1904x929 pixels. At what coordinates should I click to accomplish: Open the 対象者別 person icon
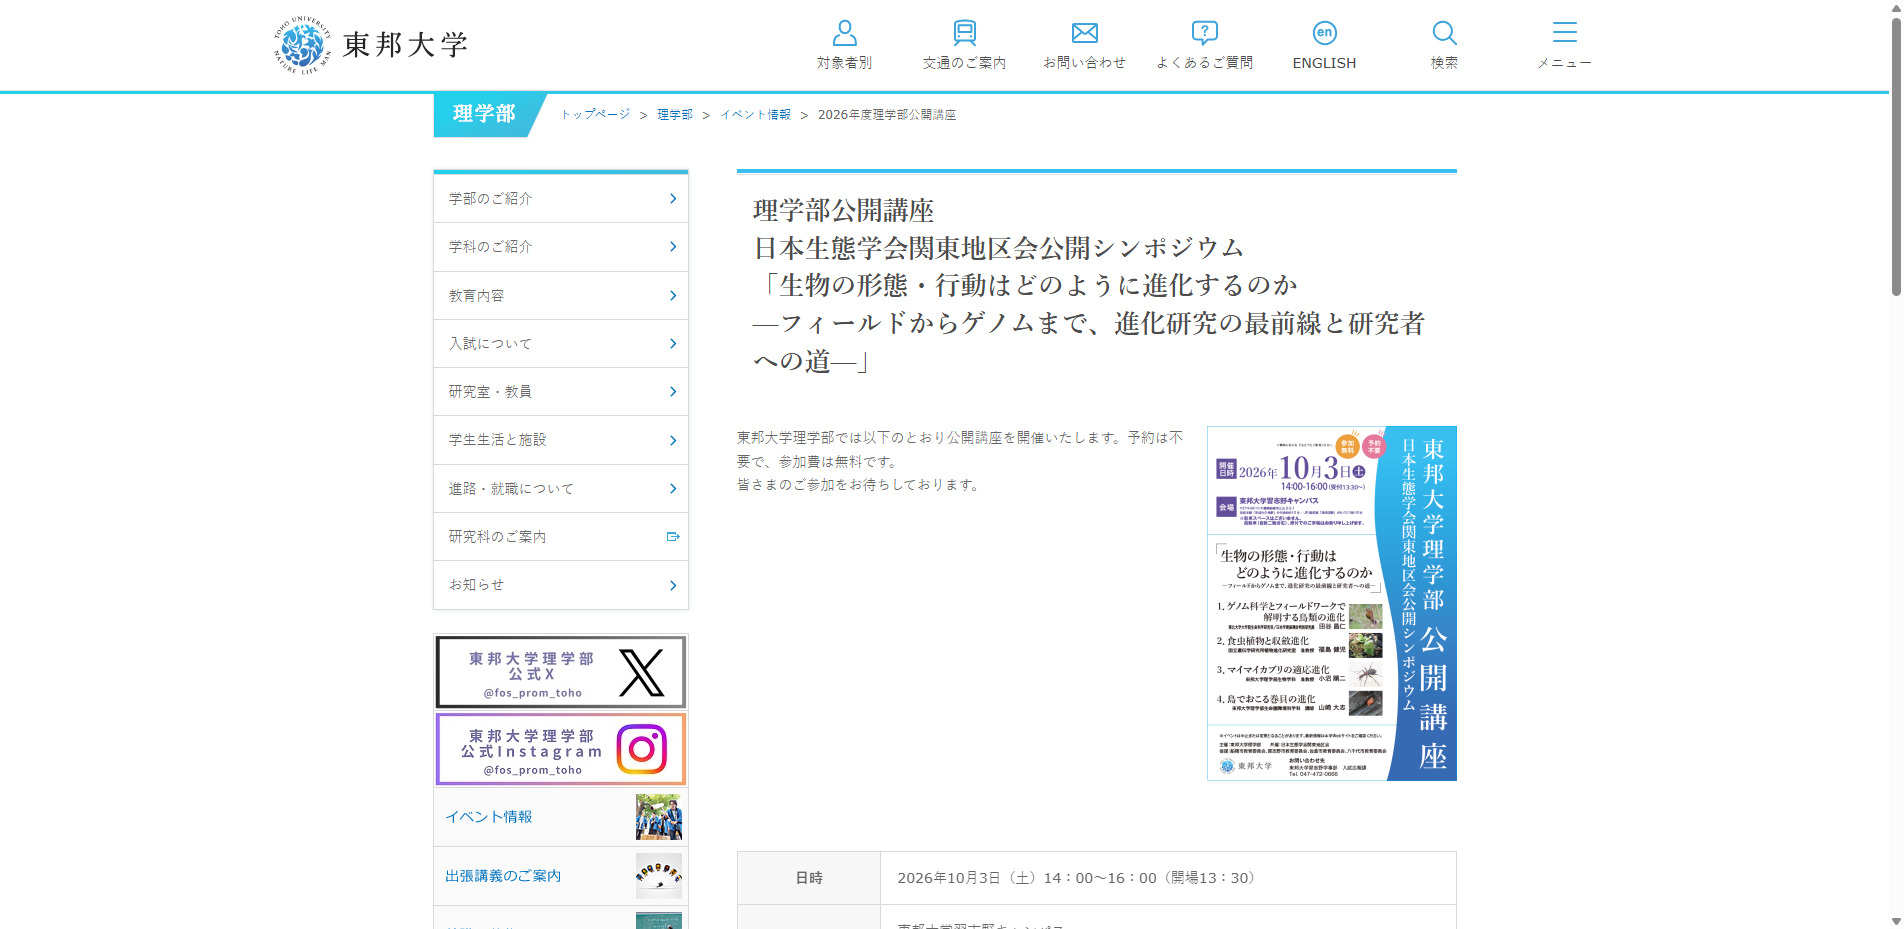(x=845, y=33)
